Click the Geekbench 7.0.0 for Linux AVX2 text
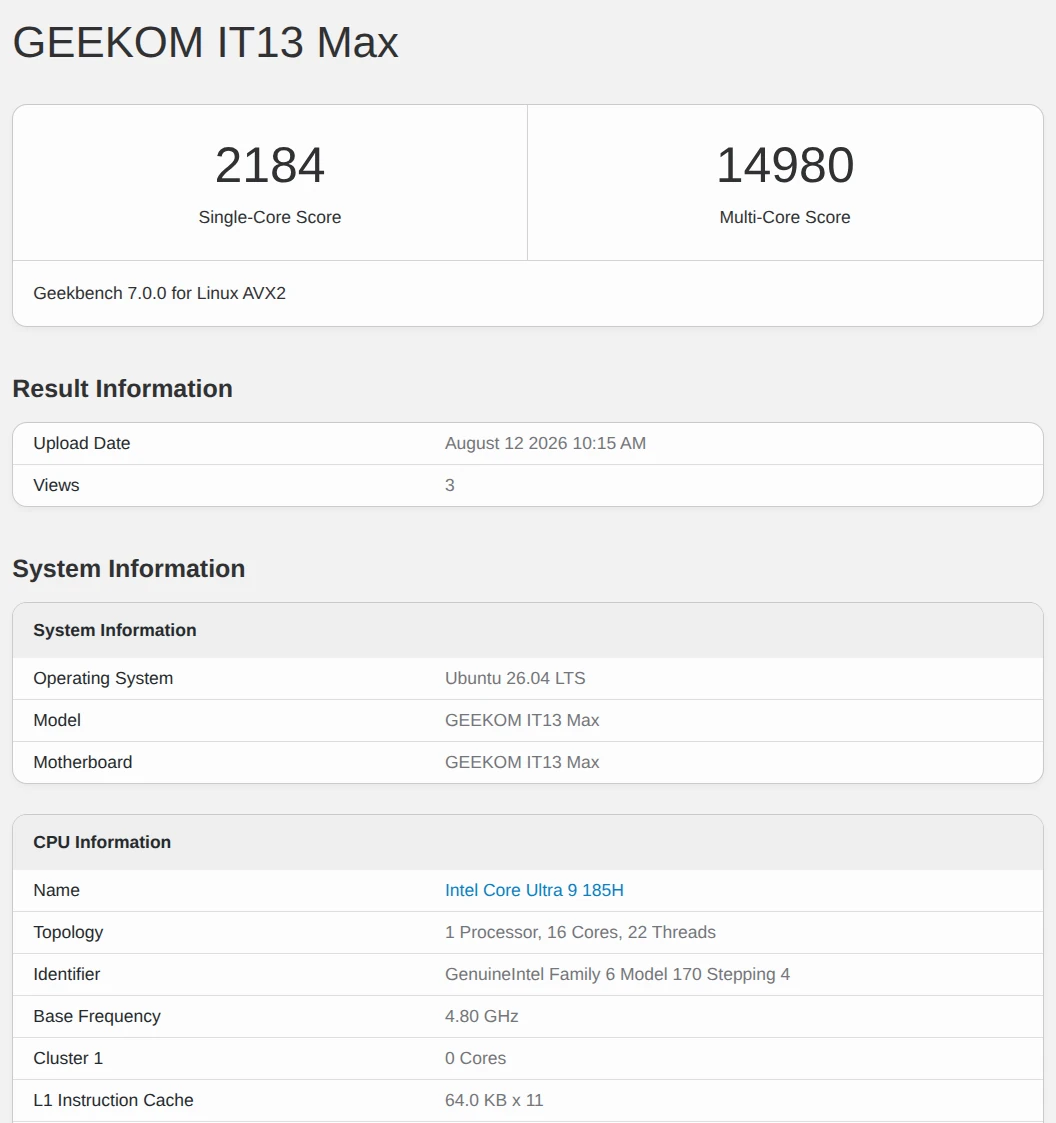The height and width of the screenshot is (1123, 1056). [x=160, y=293]
